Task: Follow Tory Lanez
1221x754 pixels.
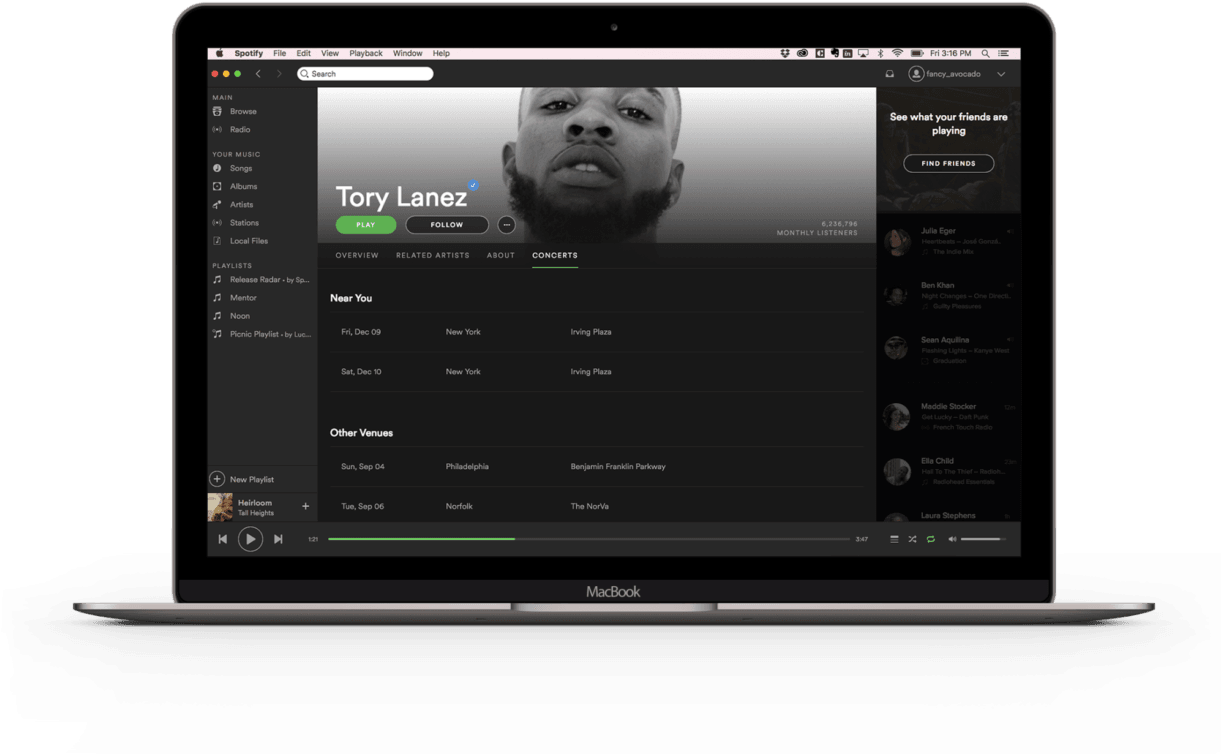Action: point(447,225)
